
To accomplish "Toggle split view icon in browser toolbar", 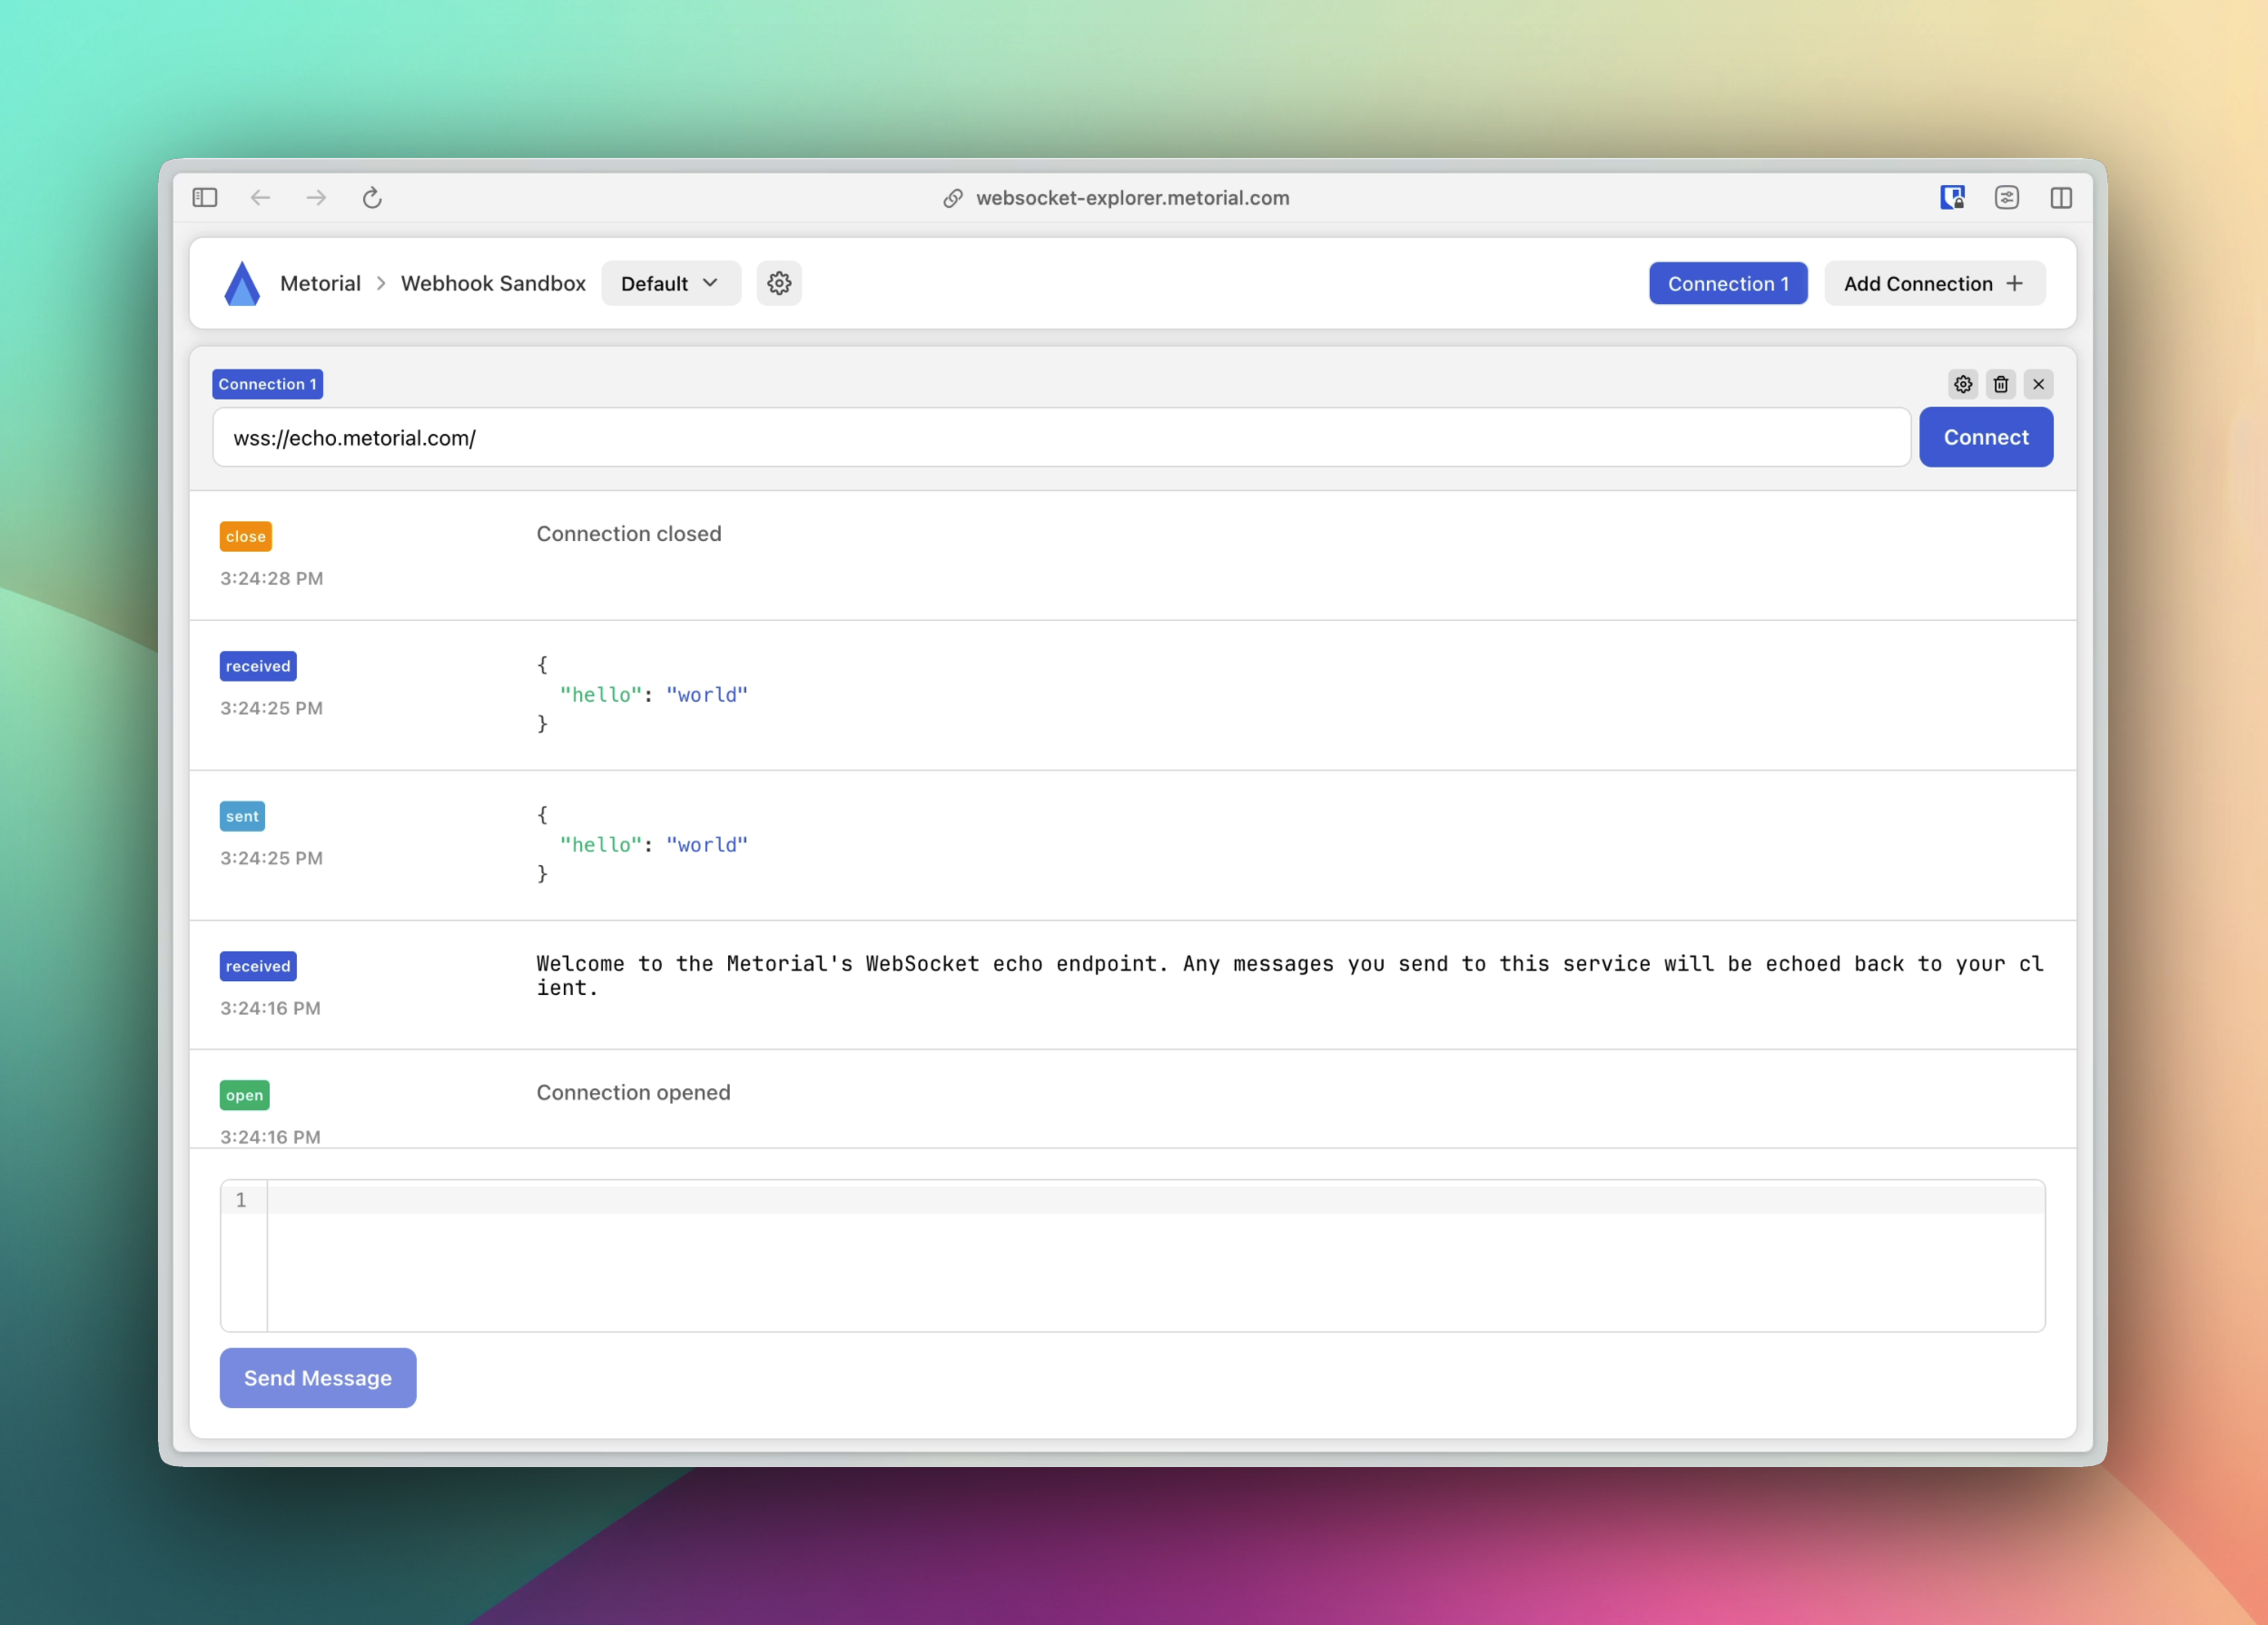I will click(2061, 198).
